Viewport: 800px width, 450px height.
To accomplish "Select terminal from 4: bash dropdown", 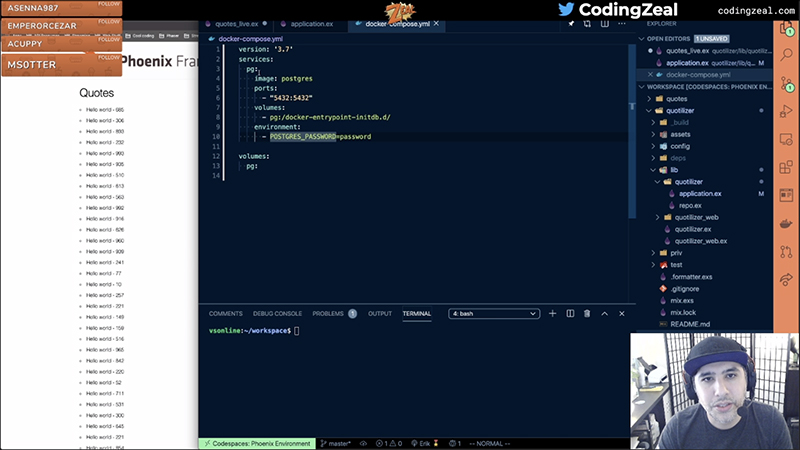I will pos(494,313).
